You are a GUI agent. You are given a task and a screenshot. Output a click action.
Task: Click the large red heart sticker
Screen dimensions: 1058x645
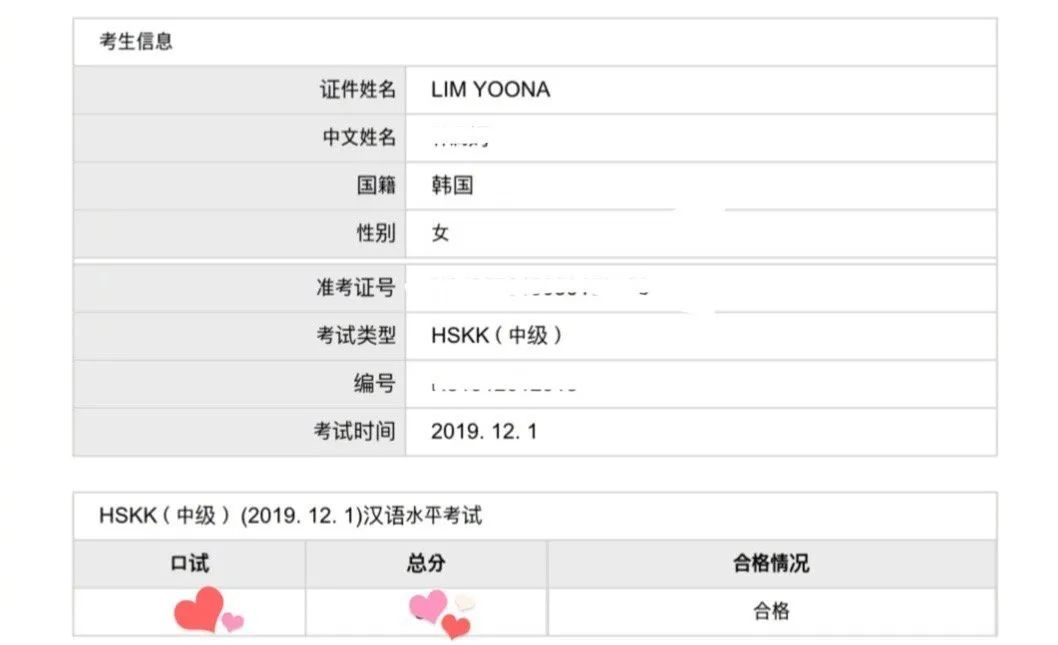(x=198, y=609)
